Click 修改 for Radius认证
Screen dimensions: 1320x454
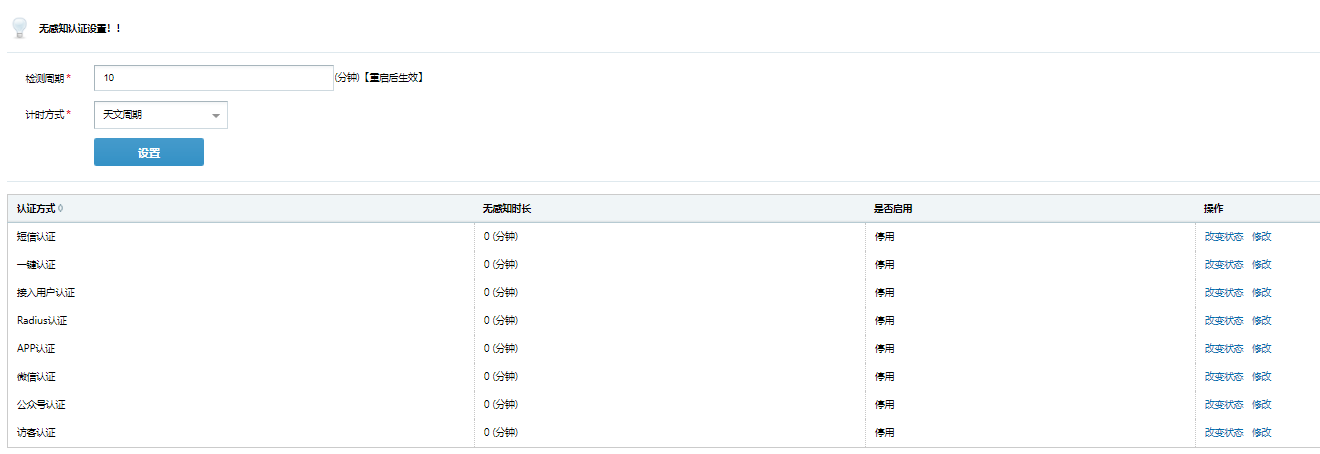pyautogui.click(x=1262, y=321)
